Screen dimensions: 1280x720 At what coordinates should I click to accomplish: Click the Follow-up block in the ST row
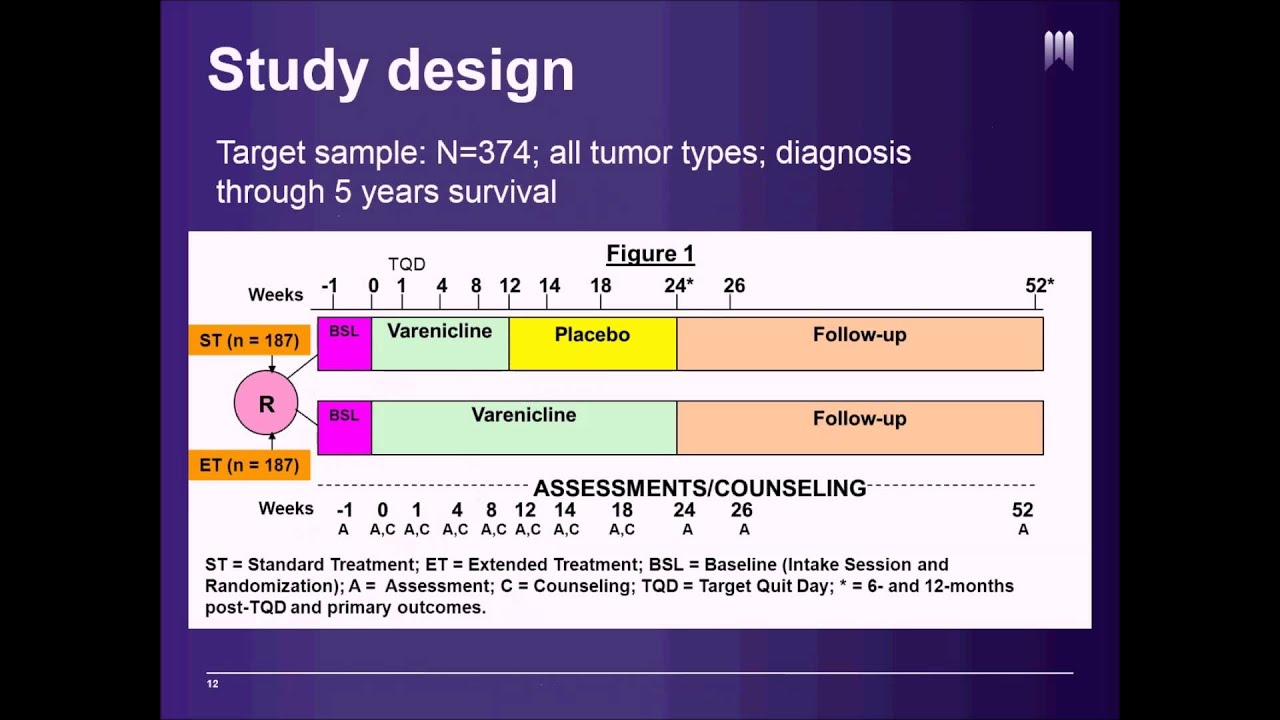(860, 344)
